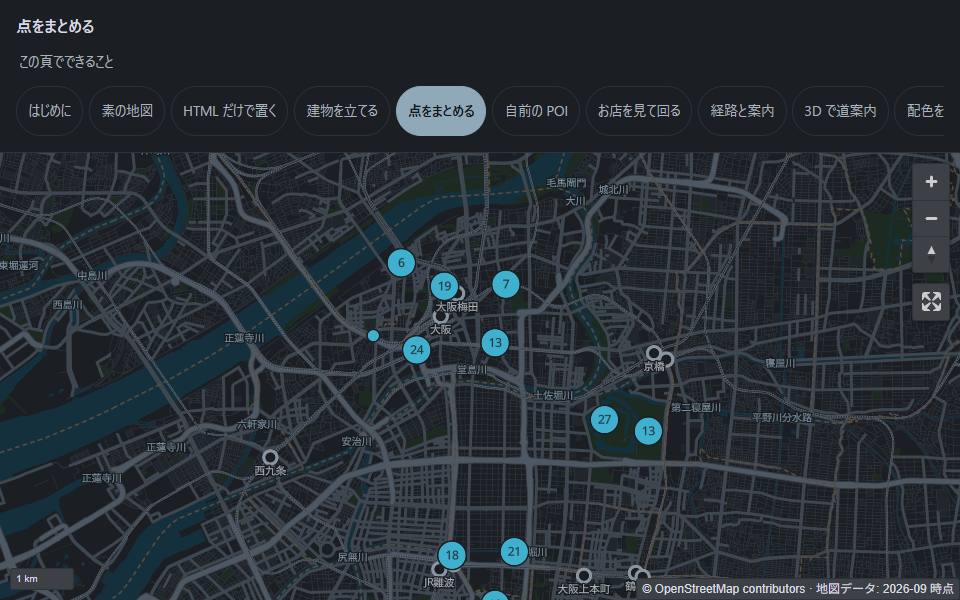Viewport: 960px width, 600px height.
Task: Click the 城北川 label
Action: coord(613,190)
